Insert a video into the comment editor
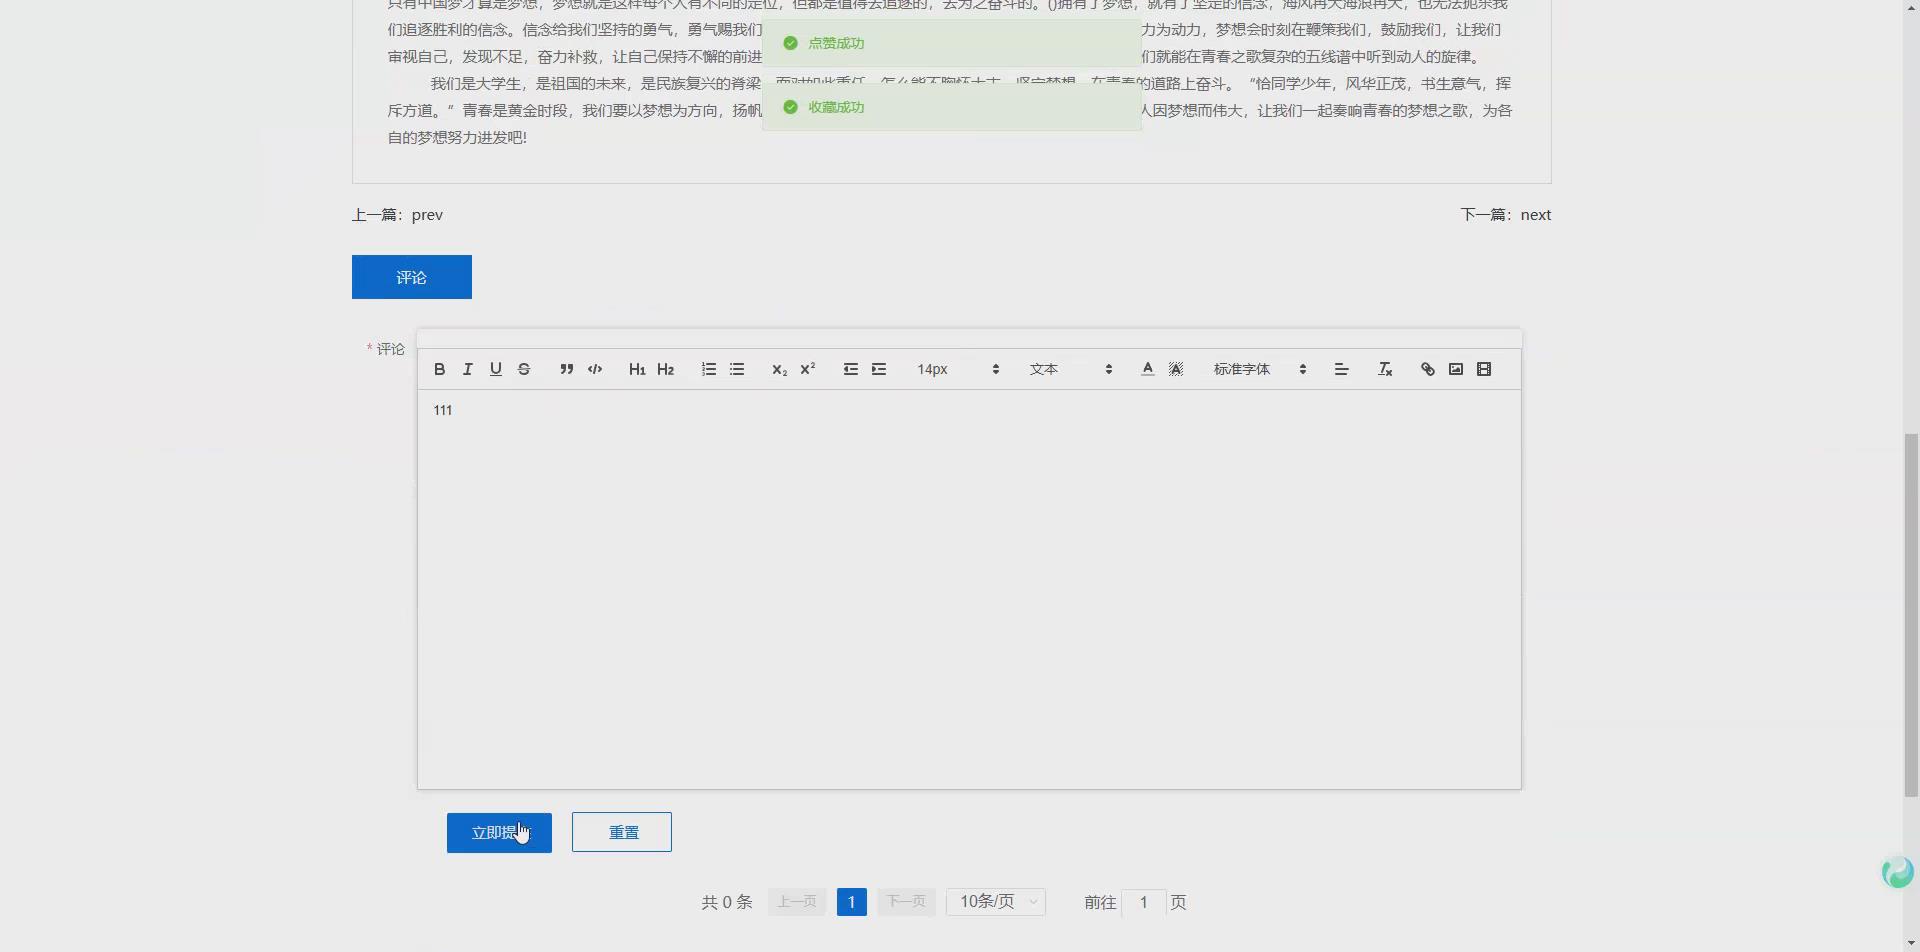Image resolution: width=1920 pixels, height=952 pixels. [x=1485, y=369]
